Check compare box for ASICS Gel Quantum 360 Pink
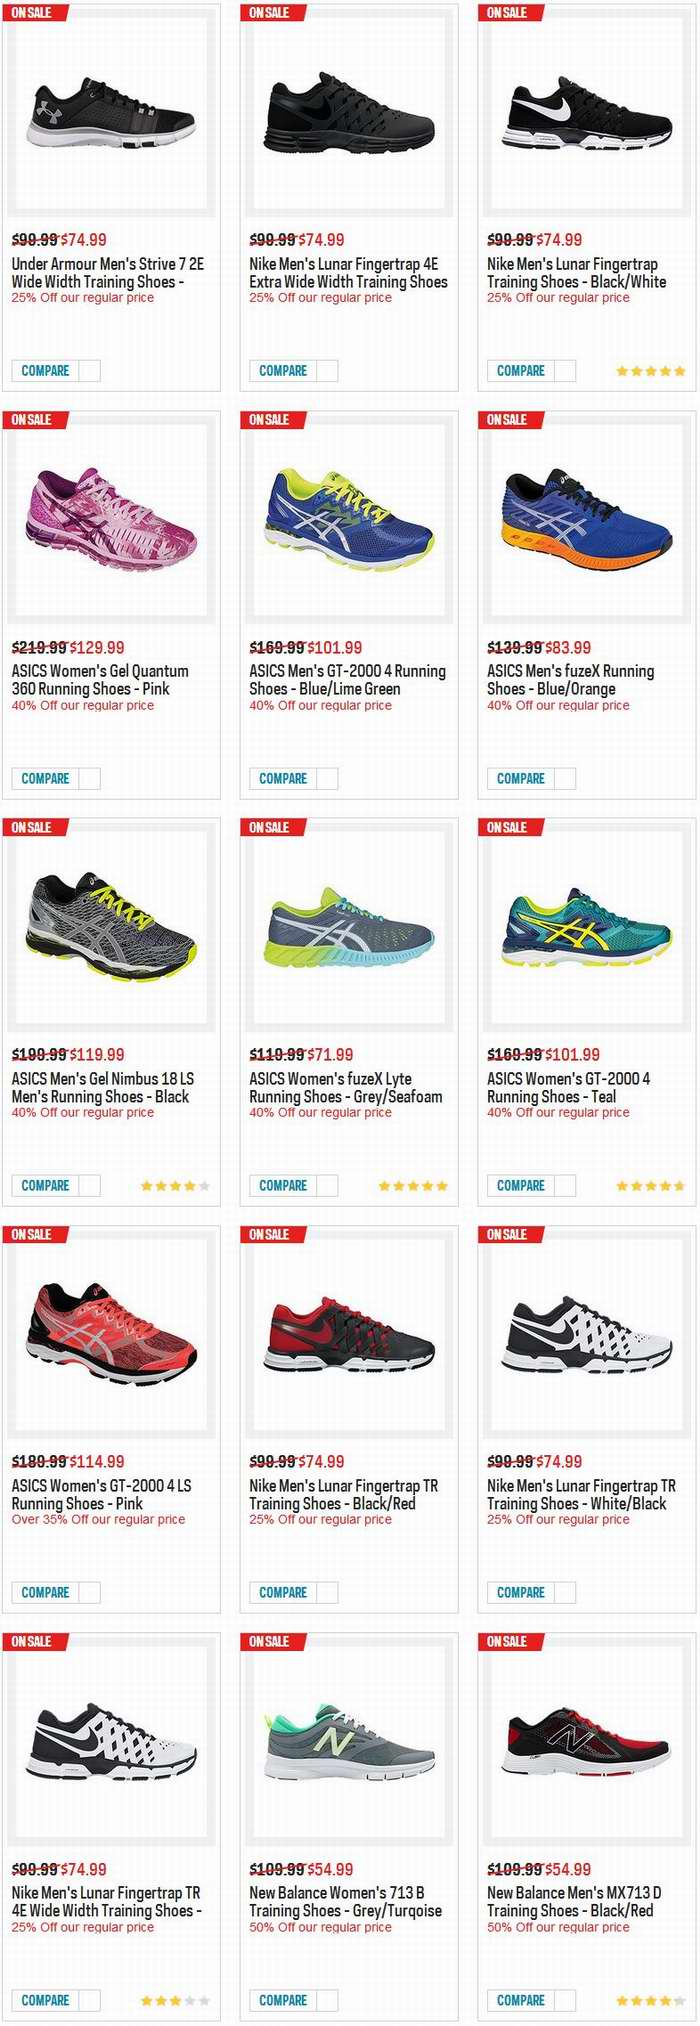Viewport: 700px width, 2026px height. (89, 779)
